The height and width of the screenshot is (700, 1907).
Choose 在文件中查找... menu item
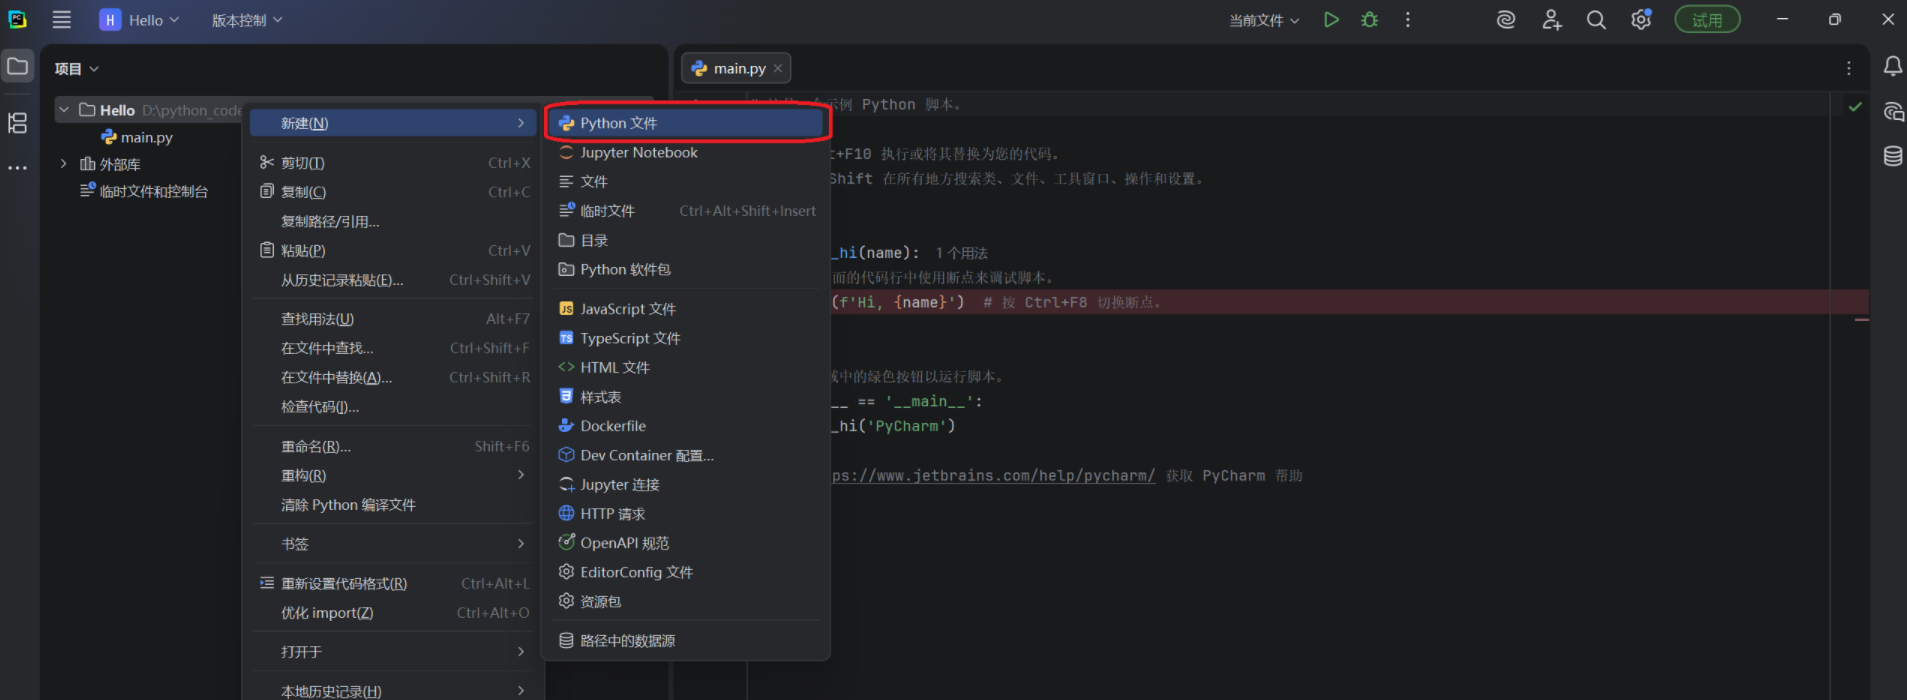point(393,348)
